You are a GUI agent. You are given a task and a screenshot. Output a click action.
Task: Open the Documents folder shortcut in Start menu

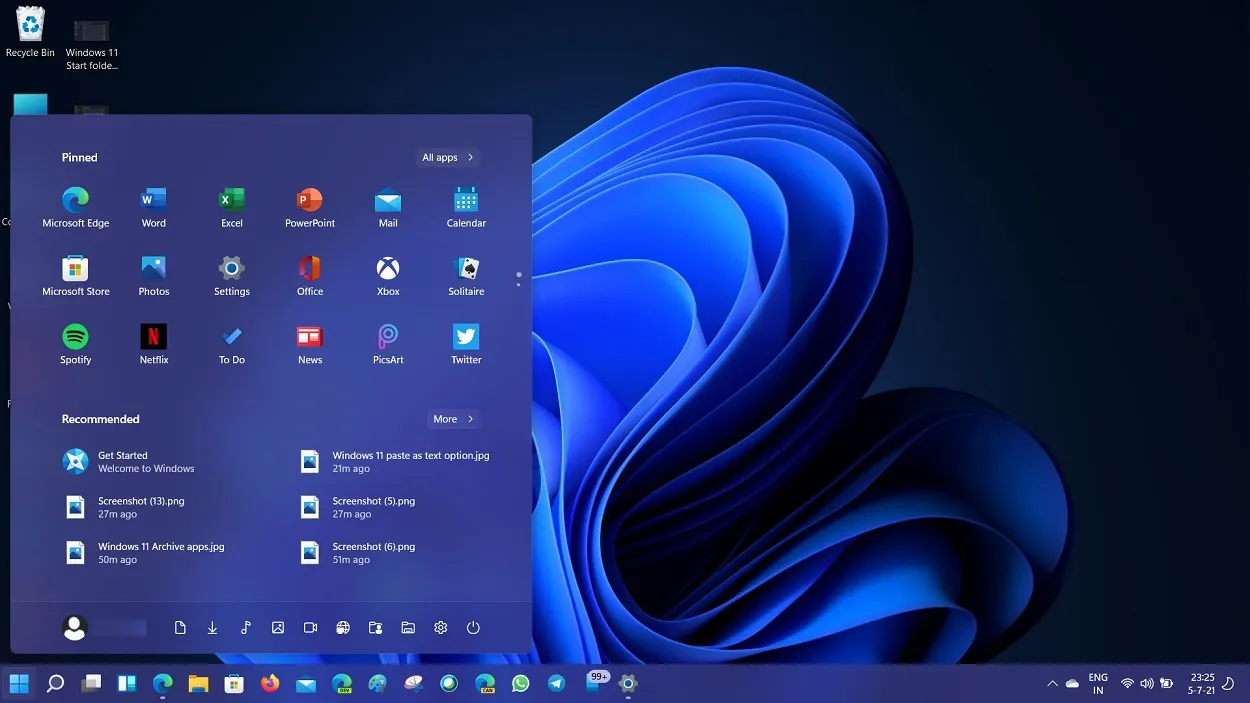(x=180, y=627)
